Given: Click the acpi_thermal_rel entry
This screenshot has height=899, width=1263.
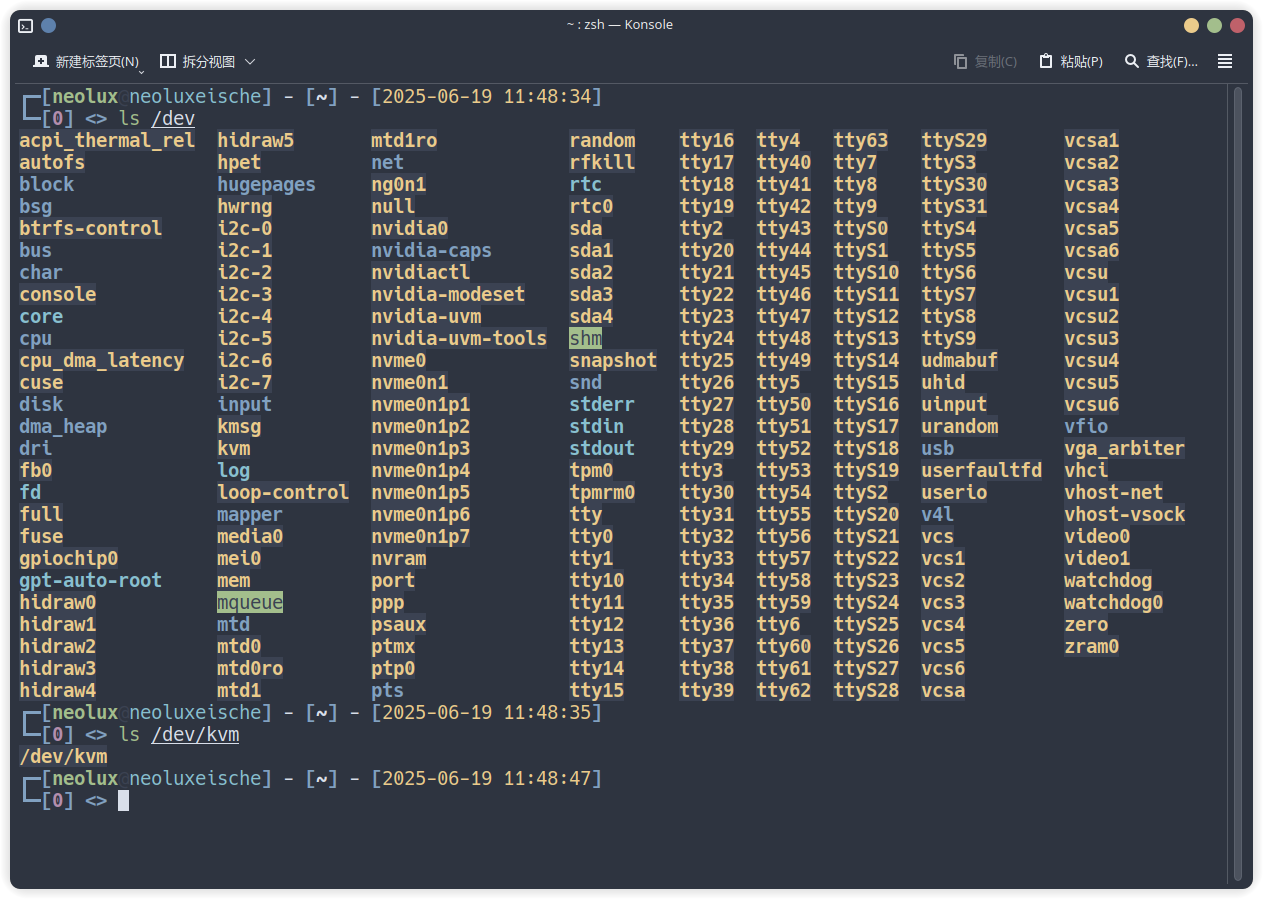Looking at the screenshot, I should pos(107,140).
